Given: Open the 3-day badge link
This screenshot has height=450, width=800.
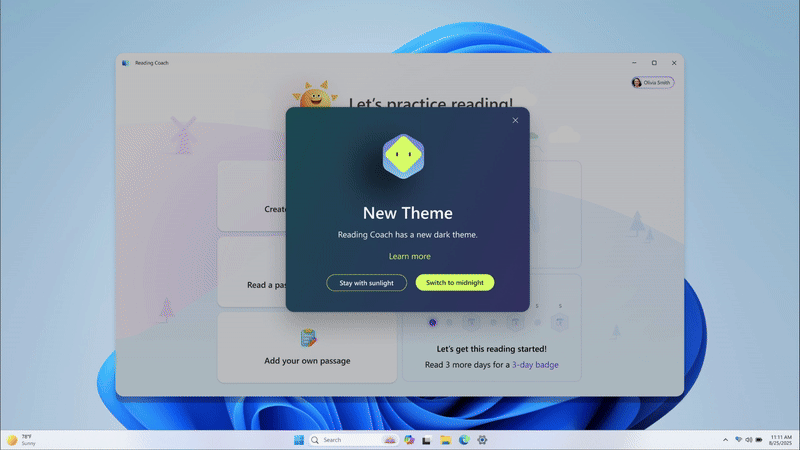Looking at the screenshot, I should pos(535,365).
